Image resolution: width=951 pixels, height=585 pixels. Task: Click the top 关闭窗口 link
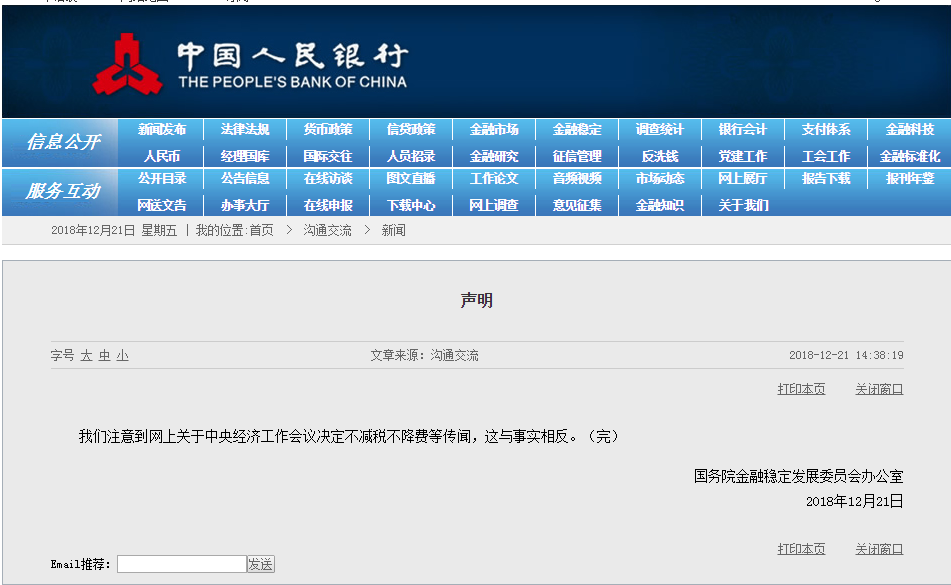879,389
